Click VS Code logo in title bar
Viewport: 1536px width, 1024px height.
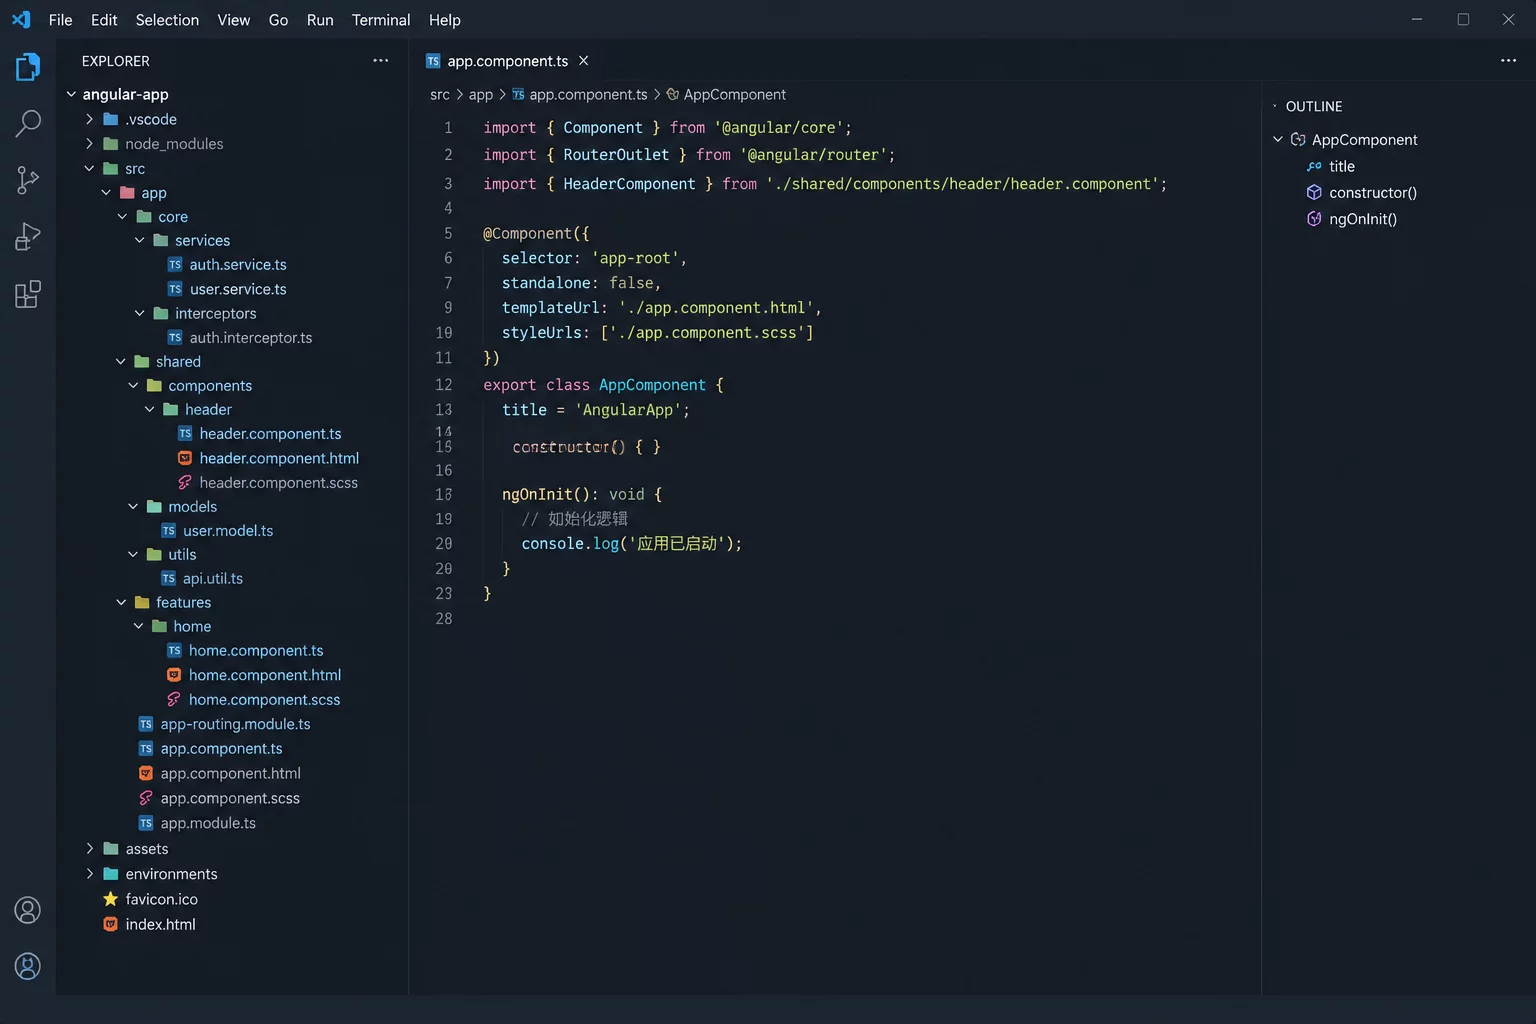21,19
